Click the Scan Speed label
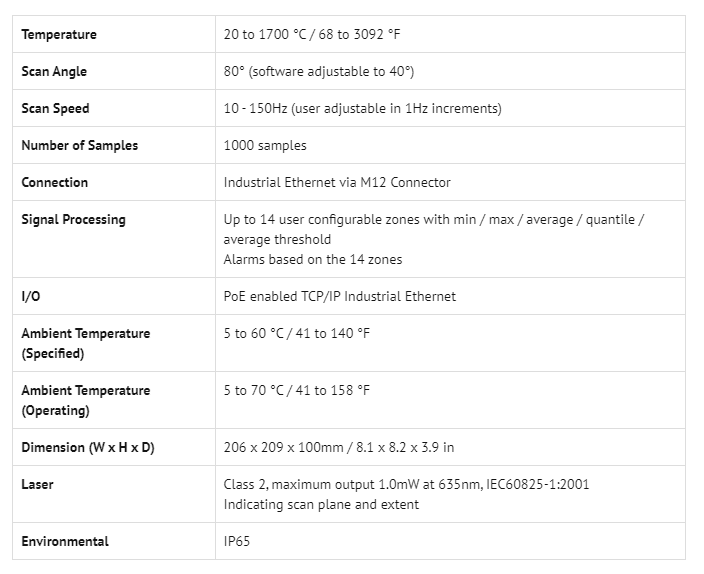 click(x=55, y=109)
